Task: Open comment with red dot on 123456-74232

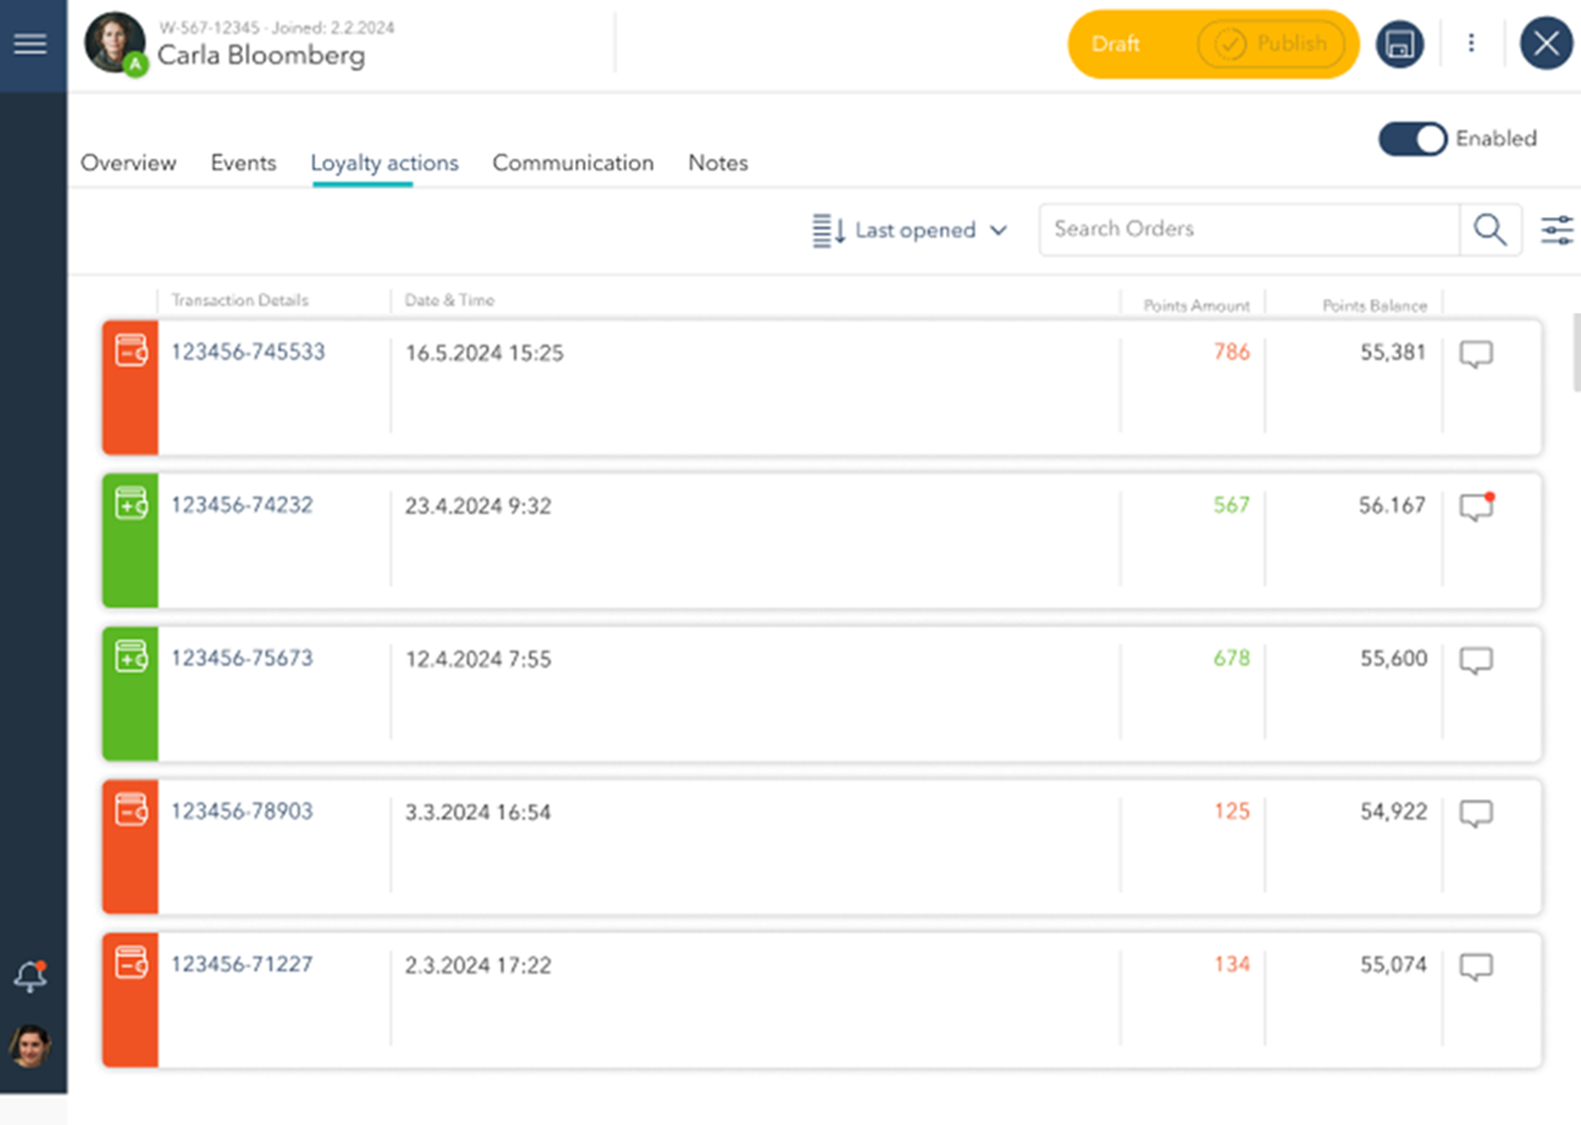Action: (x=1476, y=507)
